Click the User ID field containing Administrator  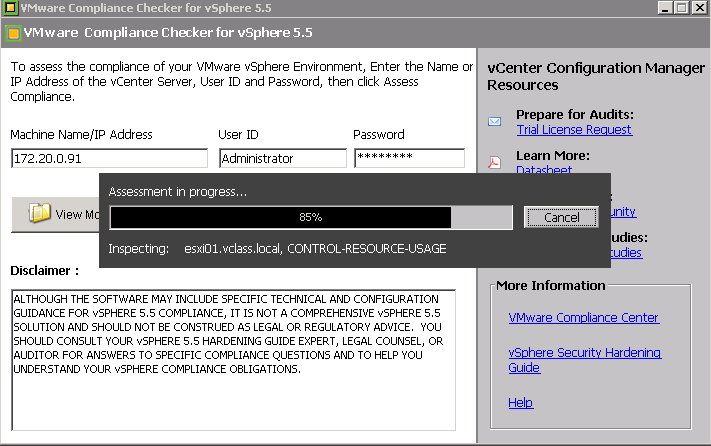point(282,158)
